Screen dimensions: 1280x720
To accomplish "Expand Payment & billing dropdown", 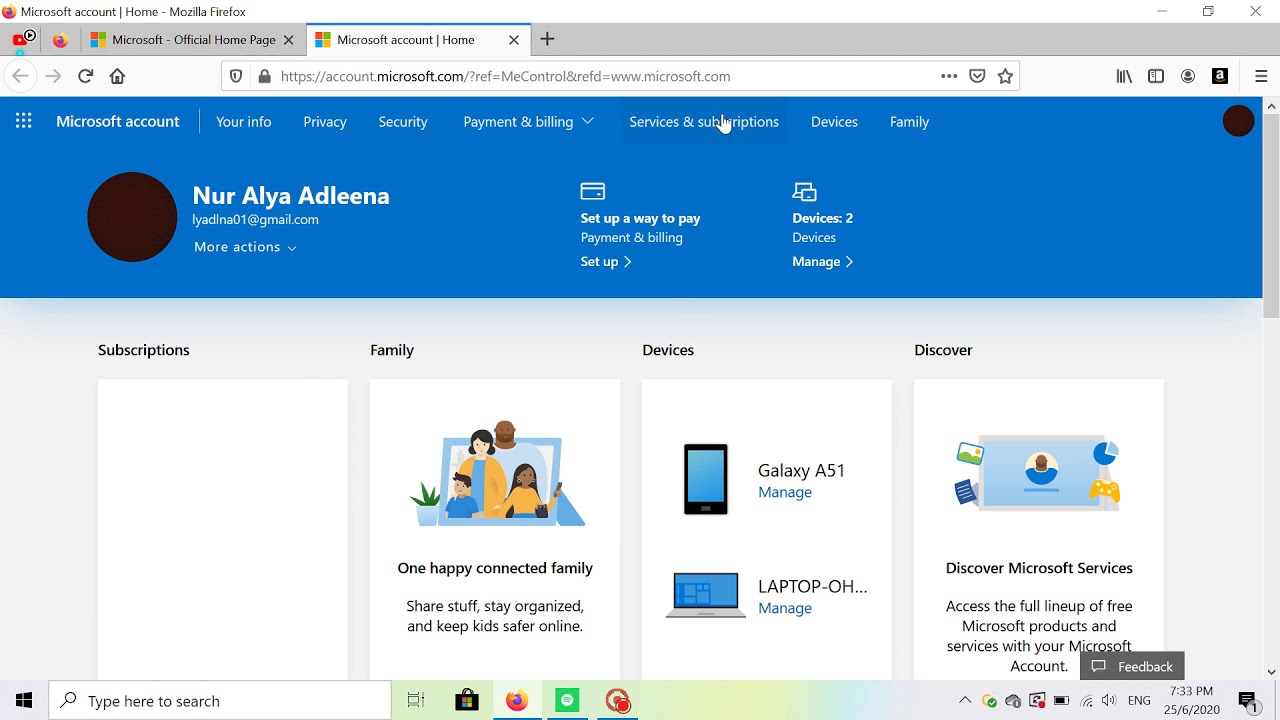I will click(528, 122).
